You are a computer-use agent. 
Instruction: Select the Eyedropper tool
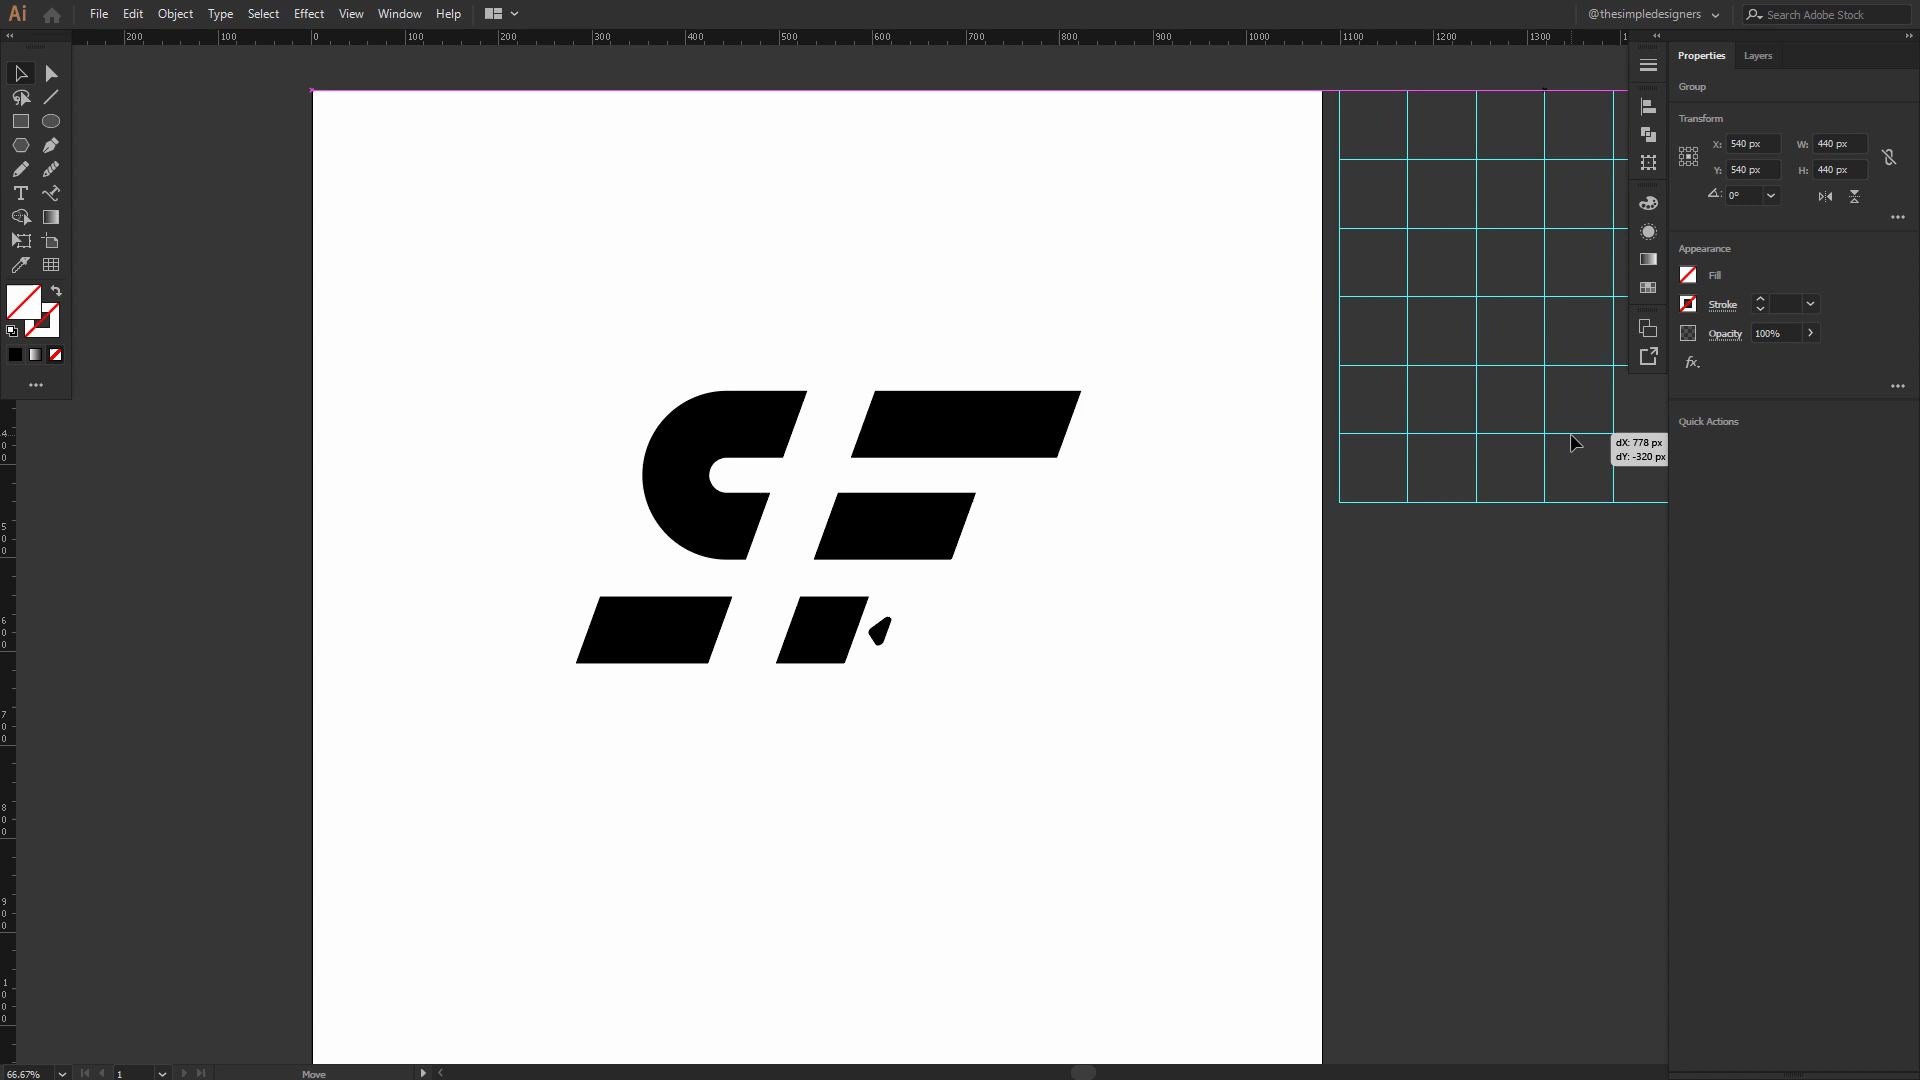(20, 264)
